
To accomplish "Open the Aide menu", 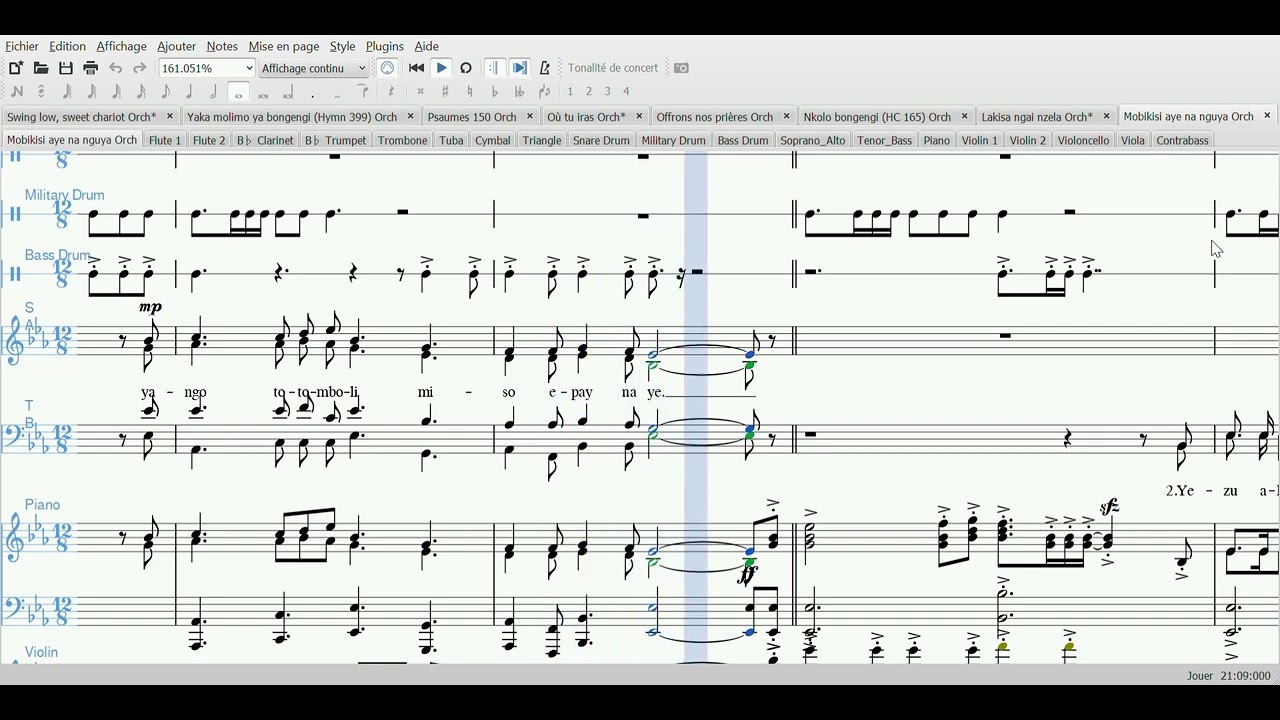I will (x=427, y=46).
